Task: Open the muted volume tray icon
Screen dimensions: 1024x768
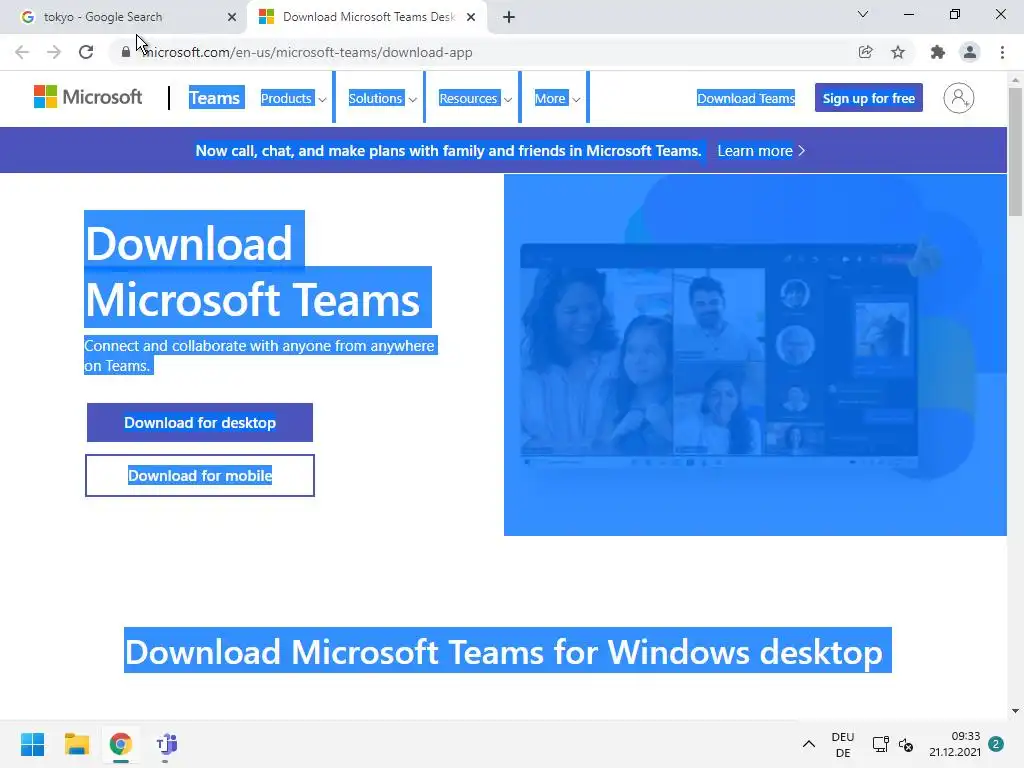Action: (x=906, y=744)
